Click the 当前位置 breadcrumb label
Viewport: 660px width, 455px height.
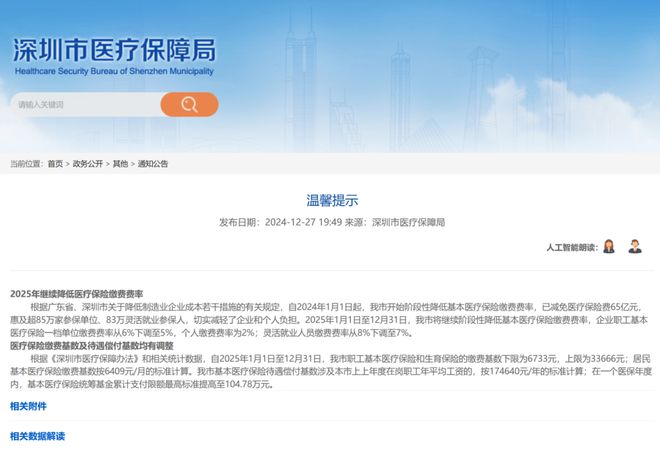click(26, 163)
